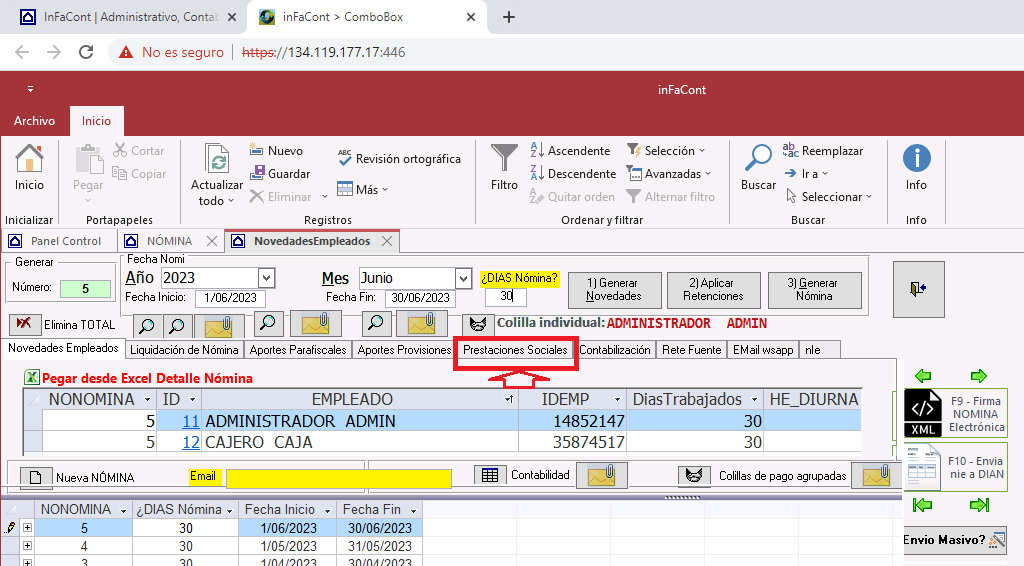This screenshot has width=1024, height=566.
Task: Open the Mes month dropdown
Action: tap(463, 278)
